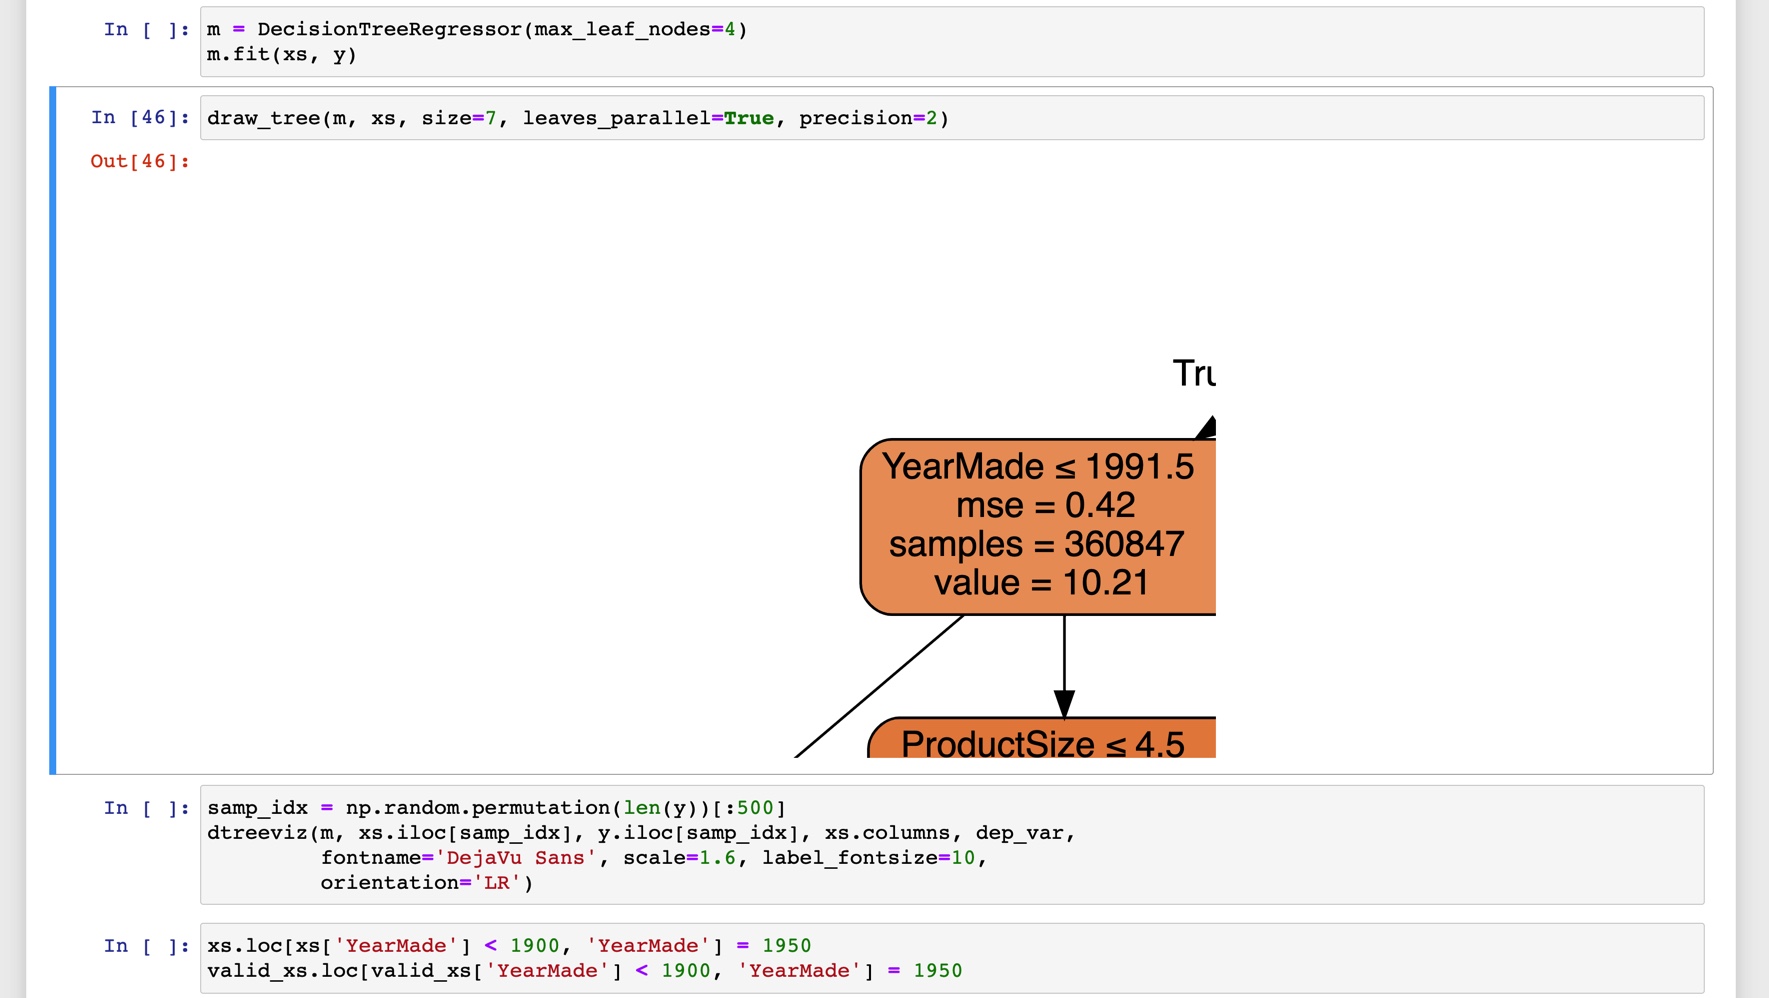
Task: Click the True branch label
Action: pyautogui.click(x=1196, y=372)
